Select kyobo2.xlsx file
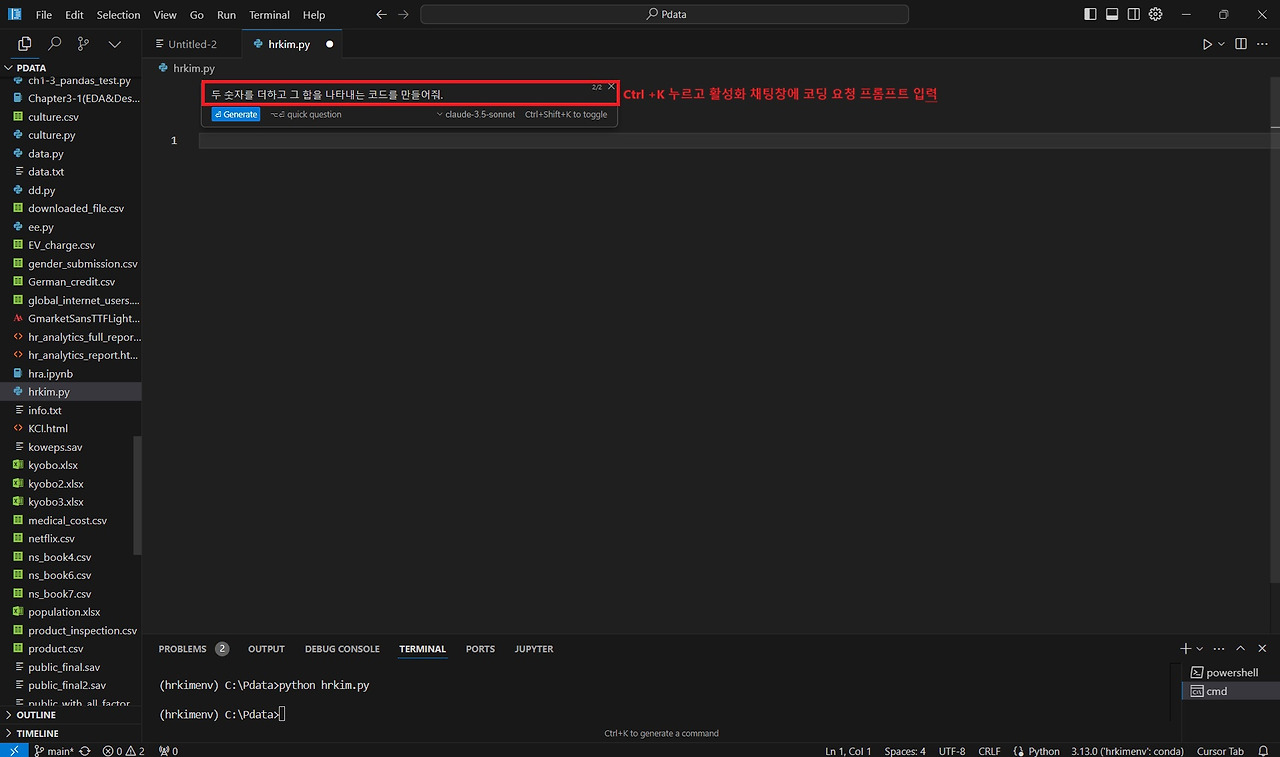Screen dimensions: 1280x757 [x=56, y=483]
